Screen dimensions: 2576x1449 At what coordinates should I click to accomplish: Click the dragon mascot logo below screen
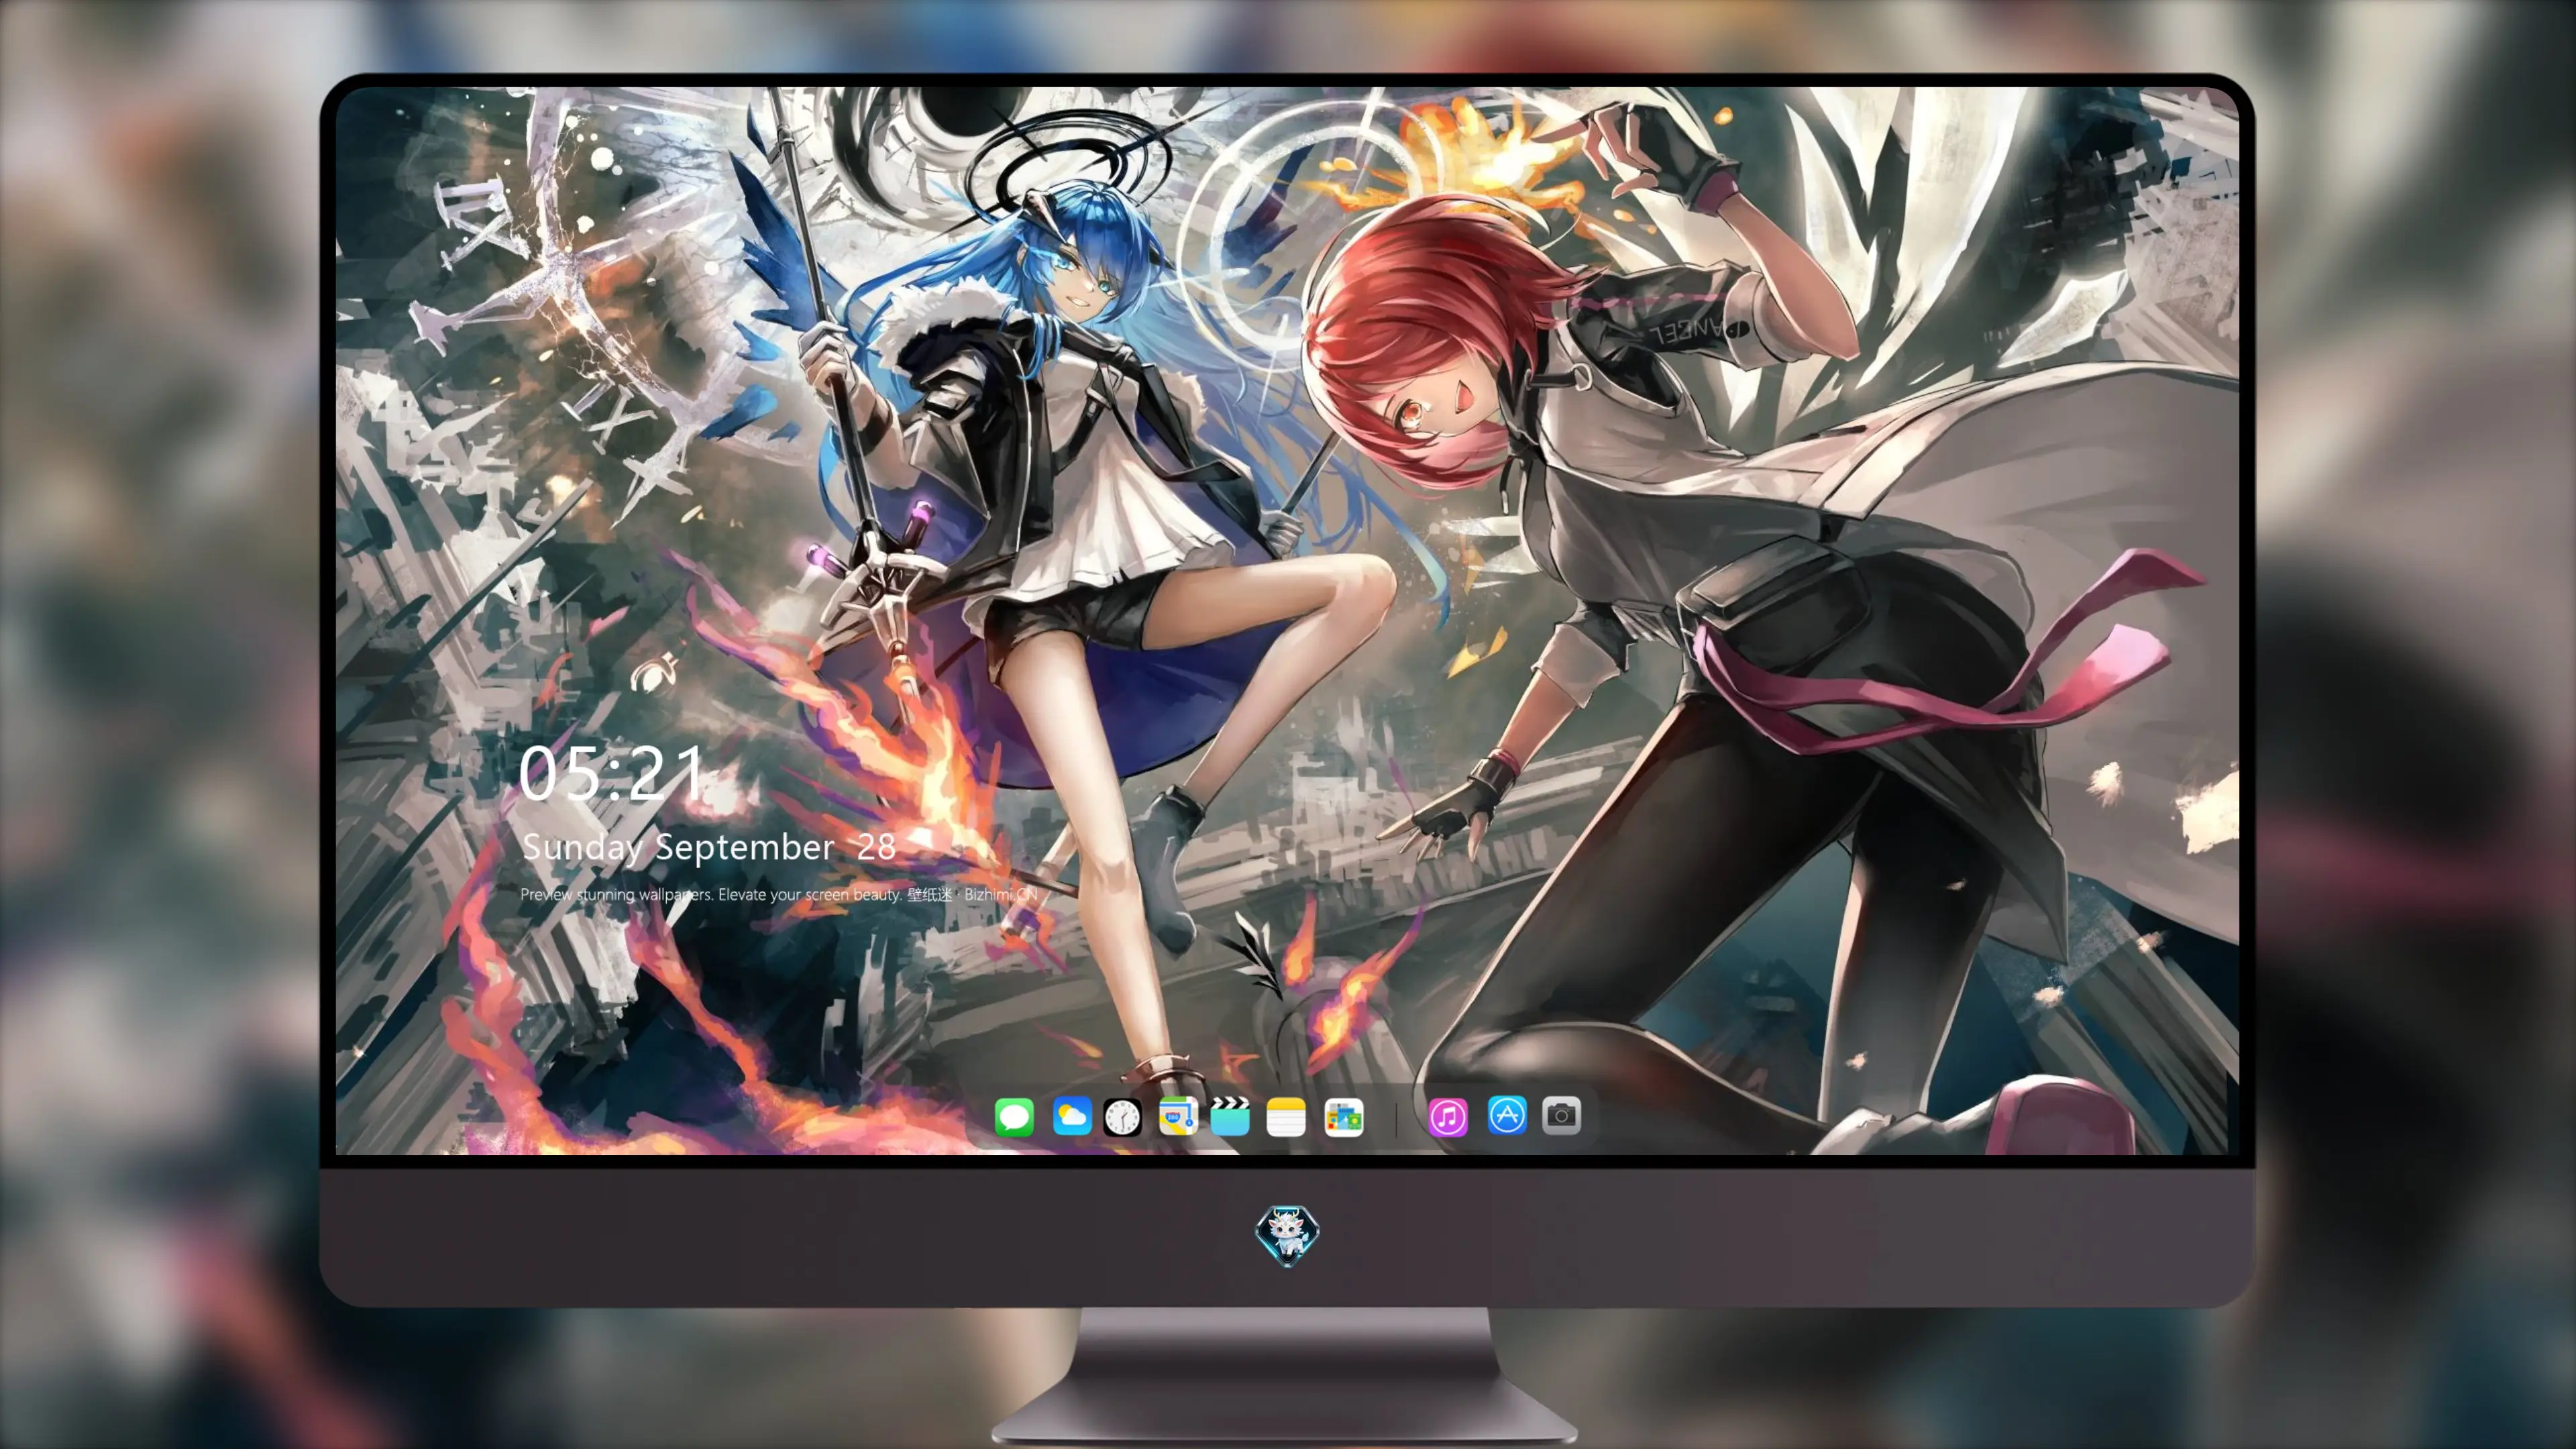click(1287, 1236)
